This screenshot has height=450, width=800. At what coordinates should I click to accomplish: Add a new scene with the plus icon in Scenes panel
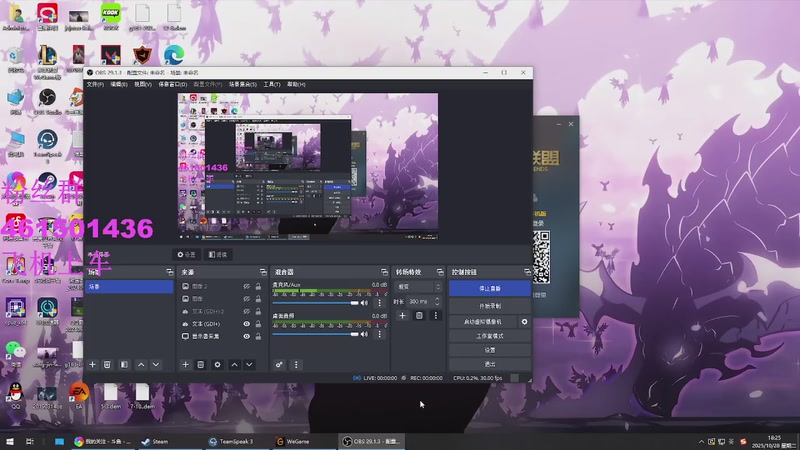tap(92, 365)
